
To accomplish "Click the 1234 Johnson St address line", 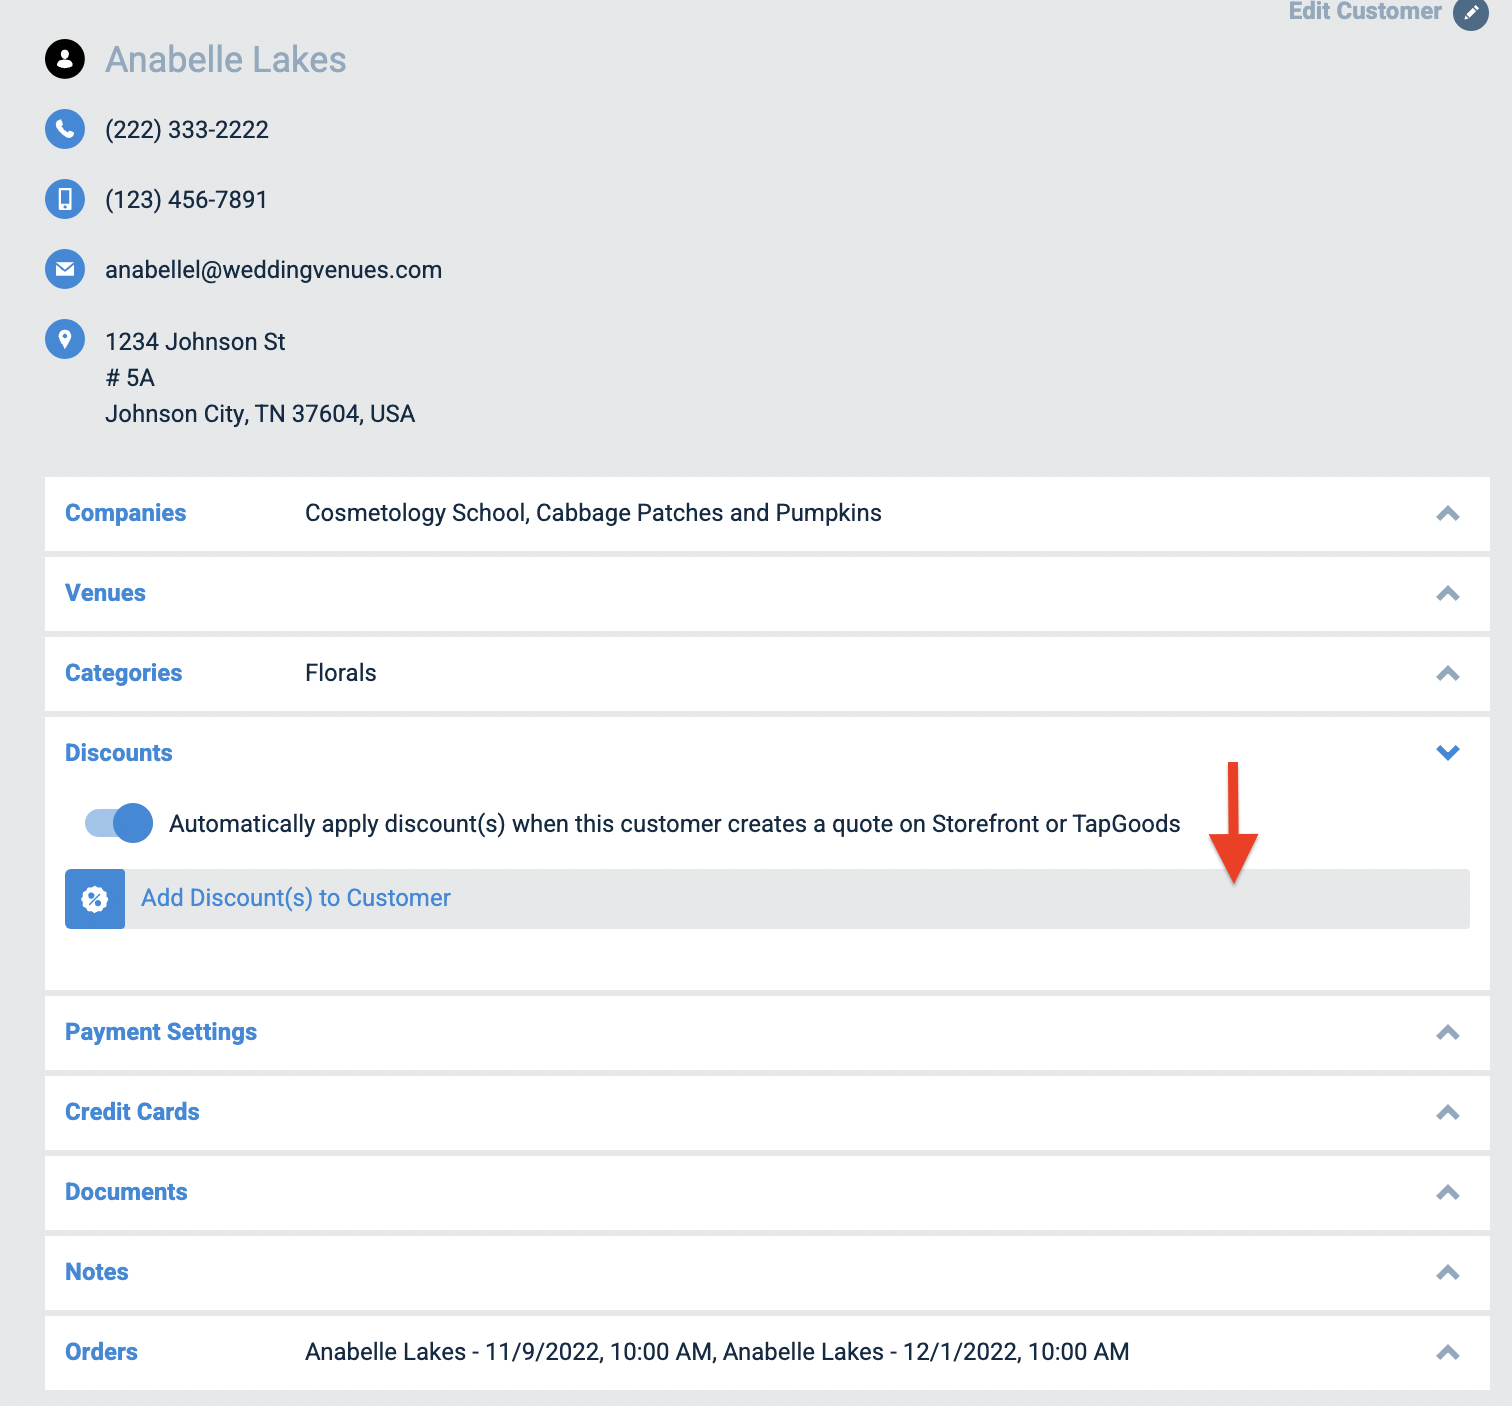I will click(x=195, y=342).
